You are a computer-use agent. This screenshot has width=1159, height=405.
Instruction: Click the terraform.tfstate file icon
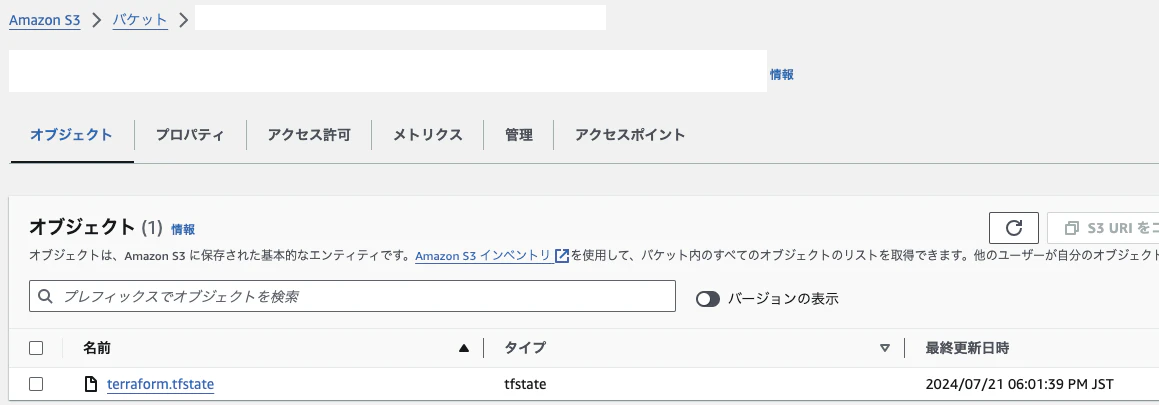coord(91,384)
